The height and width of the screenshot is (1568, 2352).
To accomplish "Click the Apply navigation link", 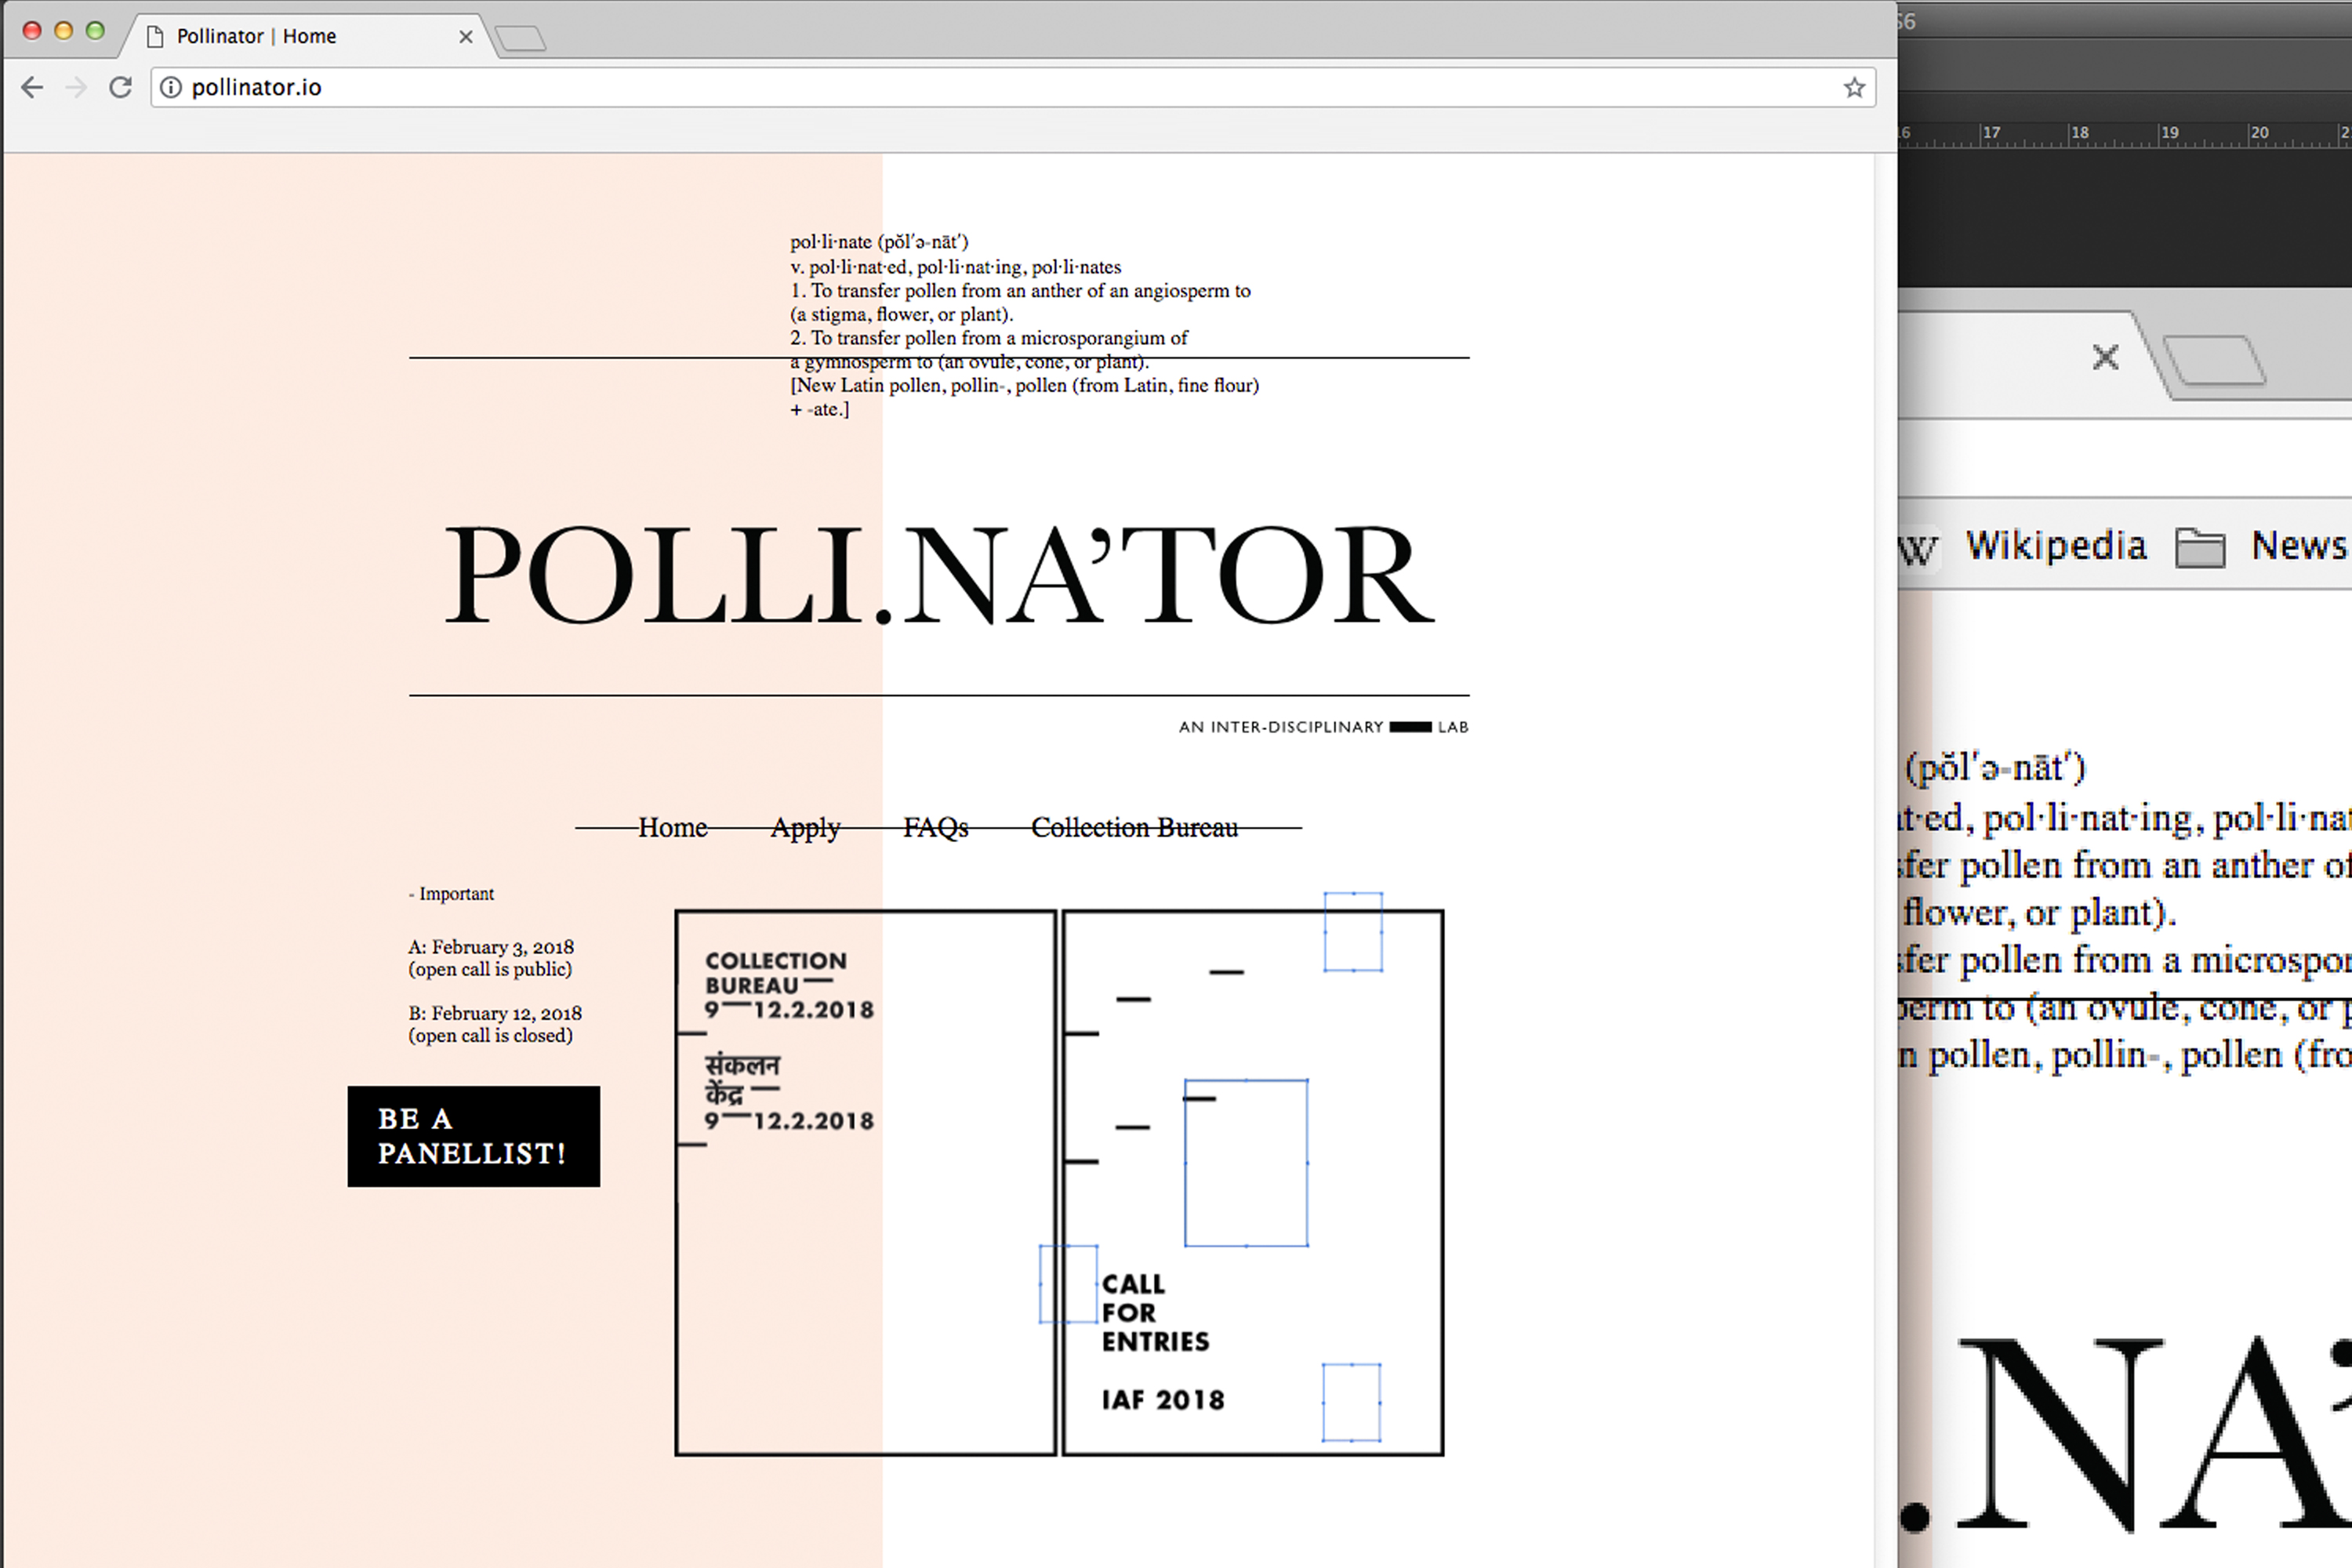I will (x=804, y=828).
